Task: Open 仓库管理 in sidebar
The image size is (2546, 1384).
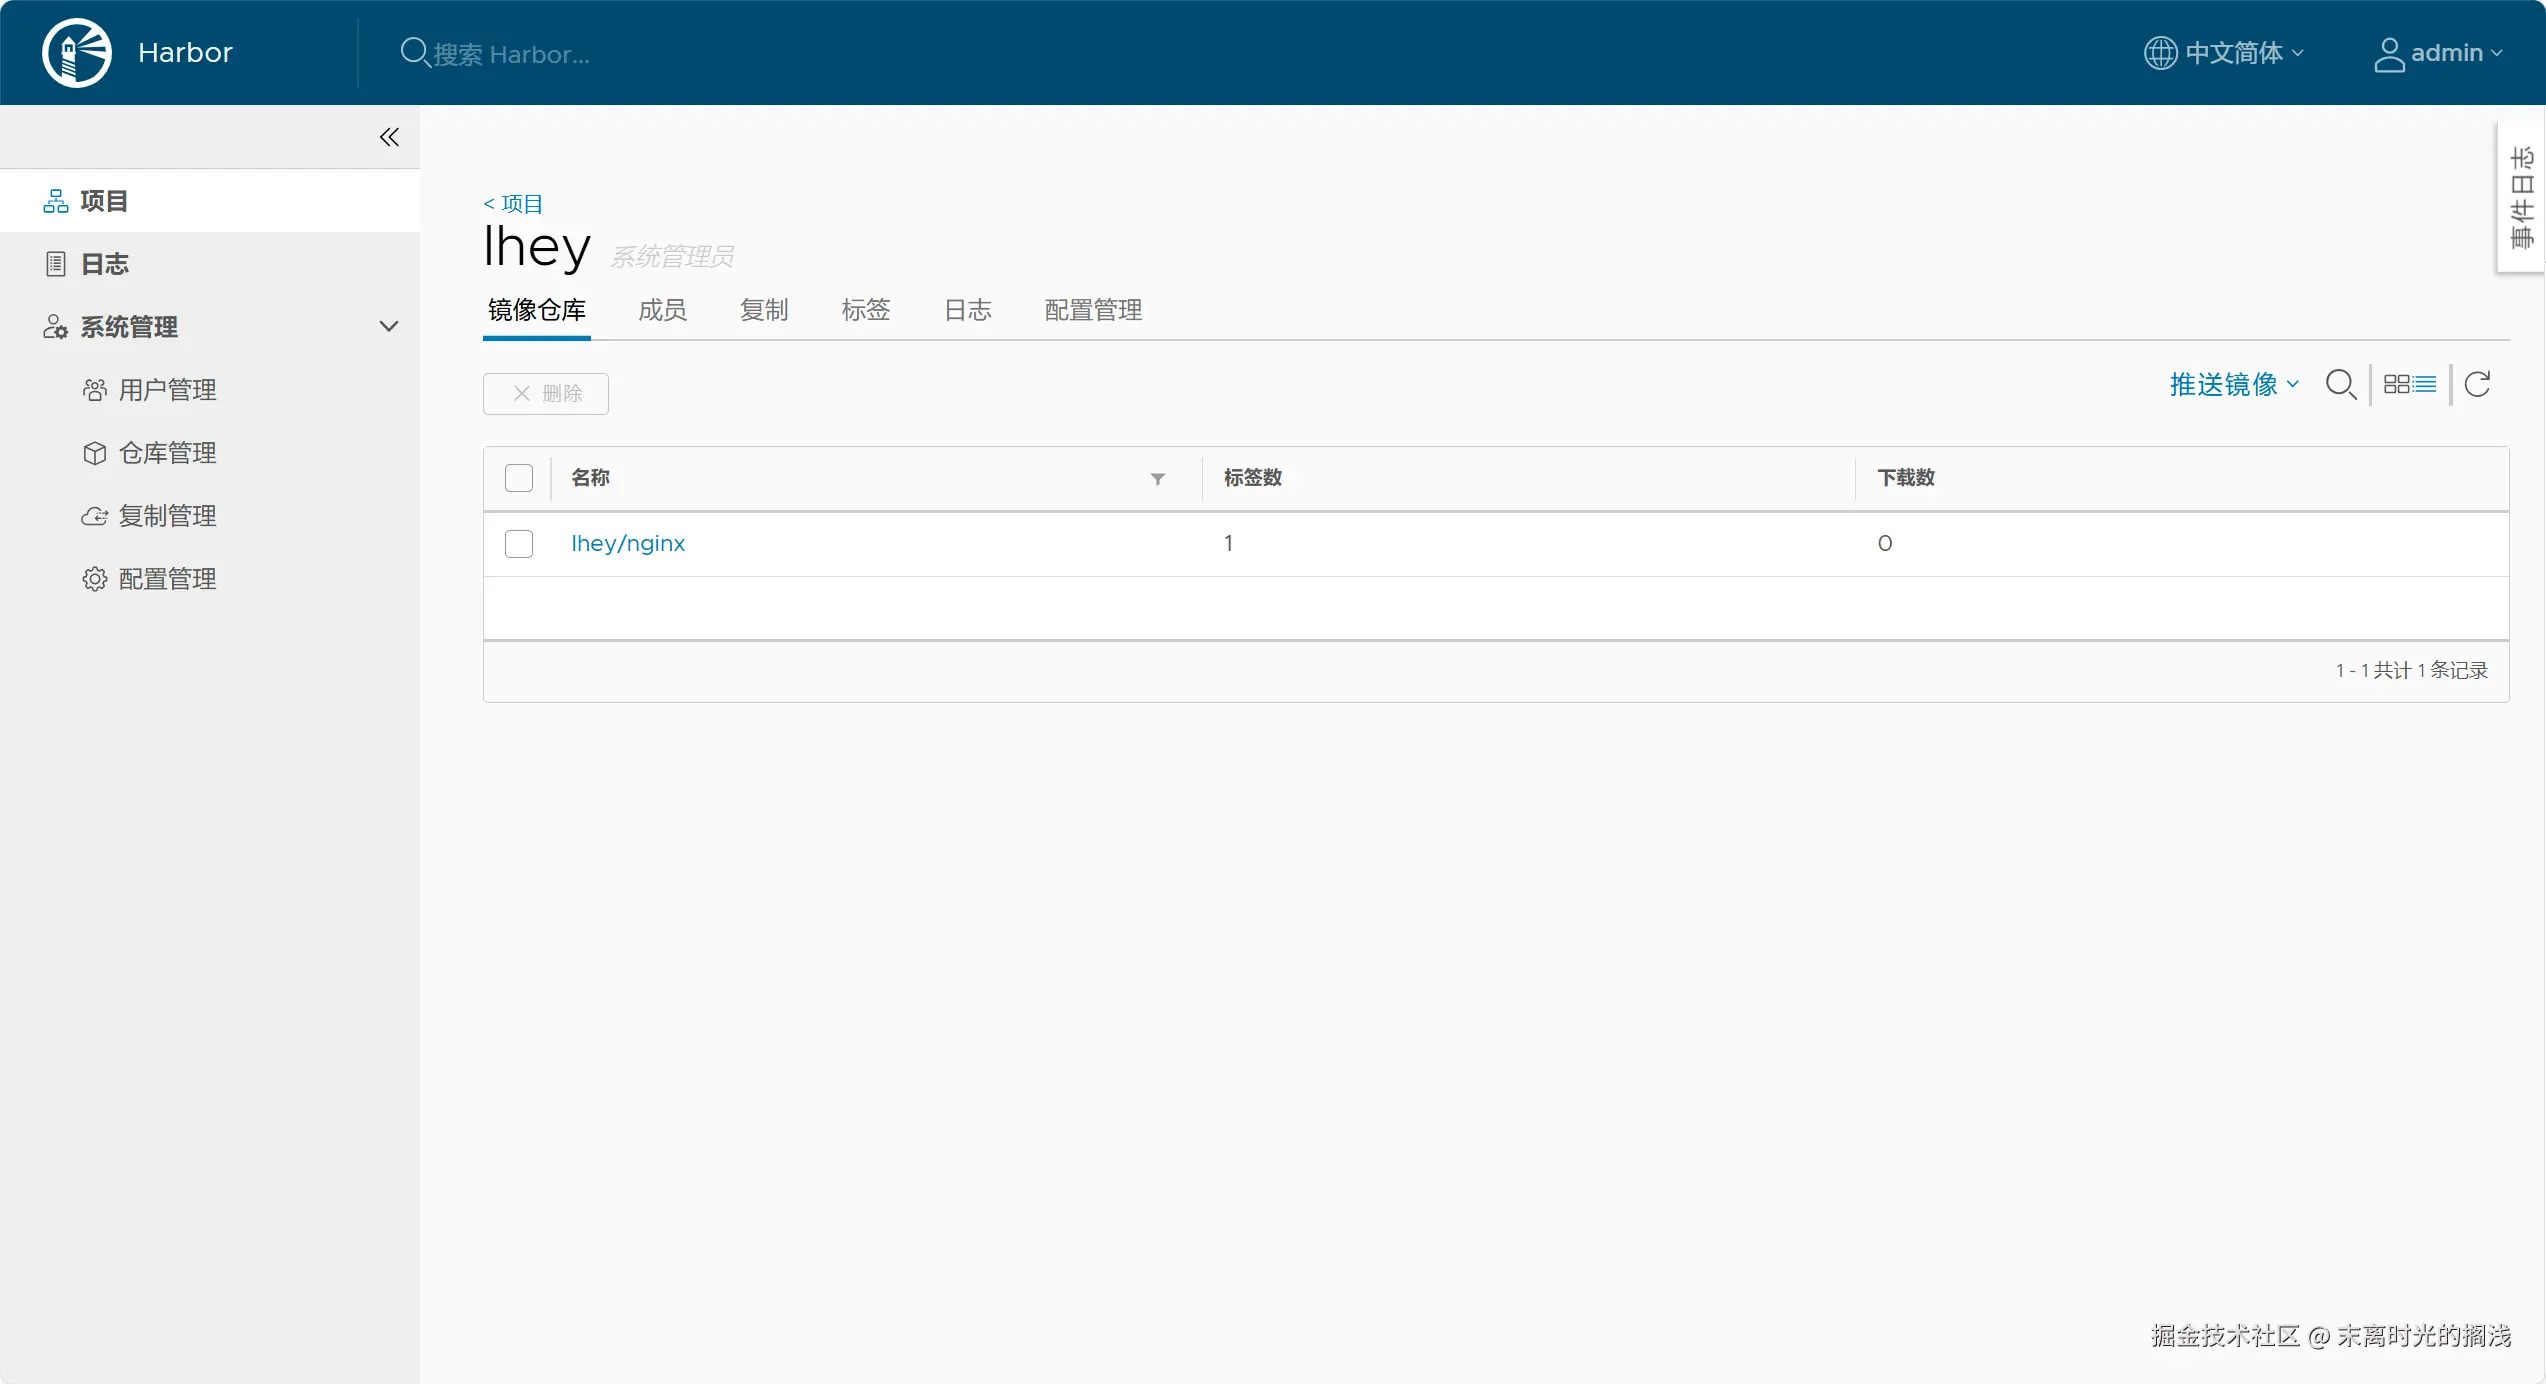Action: pyautogui.click(x=167, y=453)
